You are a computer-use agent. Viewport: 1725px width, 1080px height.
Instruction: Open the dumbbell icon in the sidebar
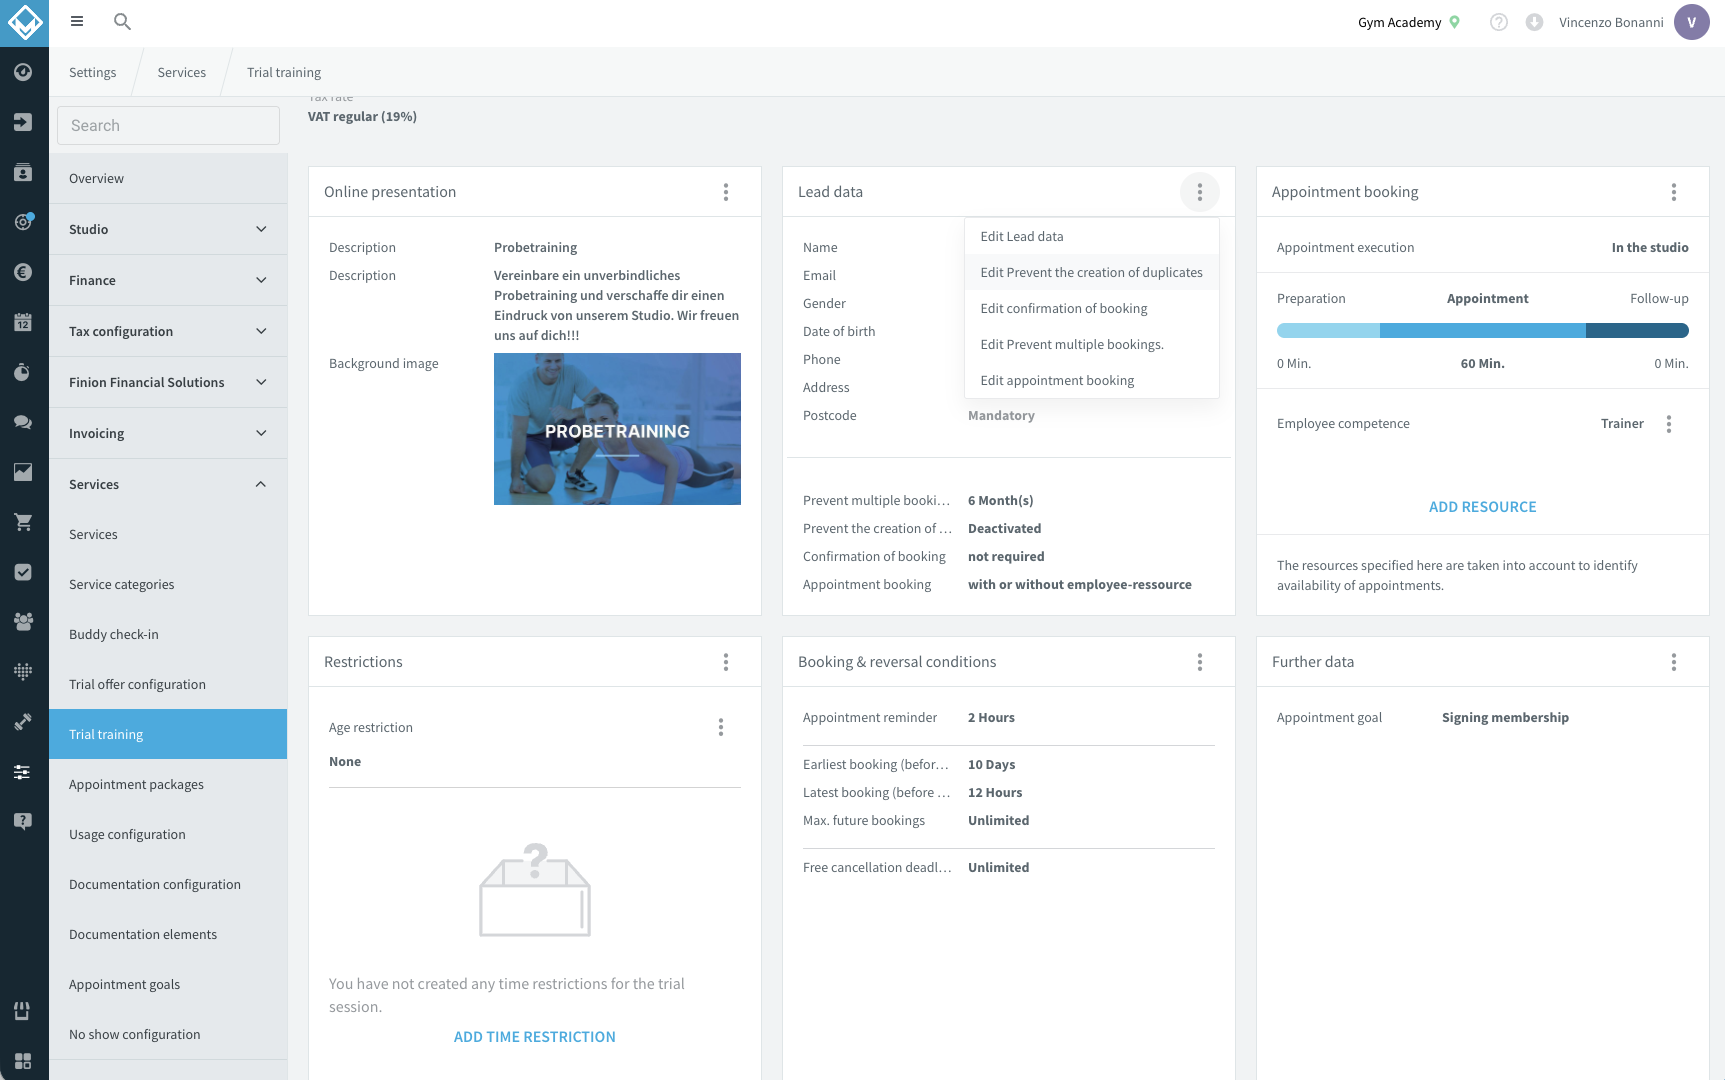coord(23,722)
